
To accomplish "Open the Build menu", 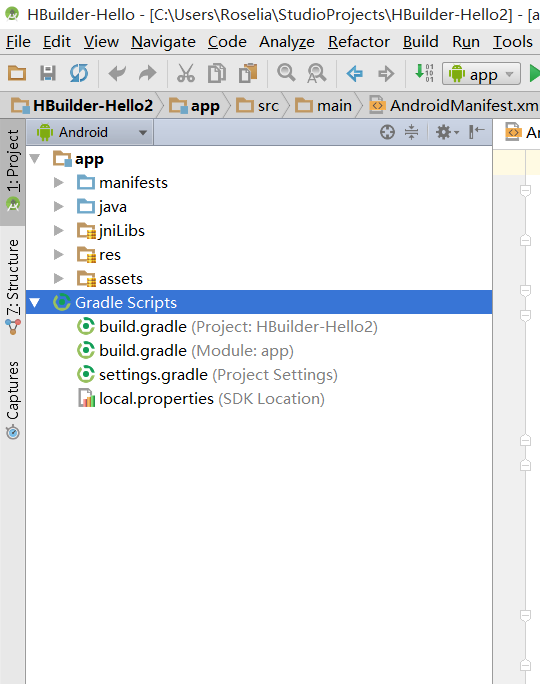I will pyautogui.click(x=420, y=42).
